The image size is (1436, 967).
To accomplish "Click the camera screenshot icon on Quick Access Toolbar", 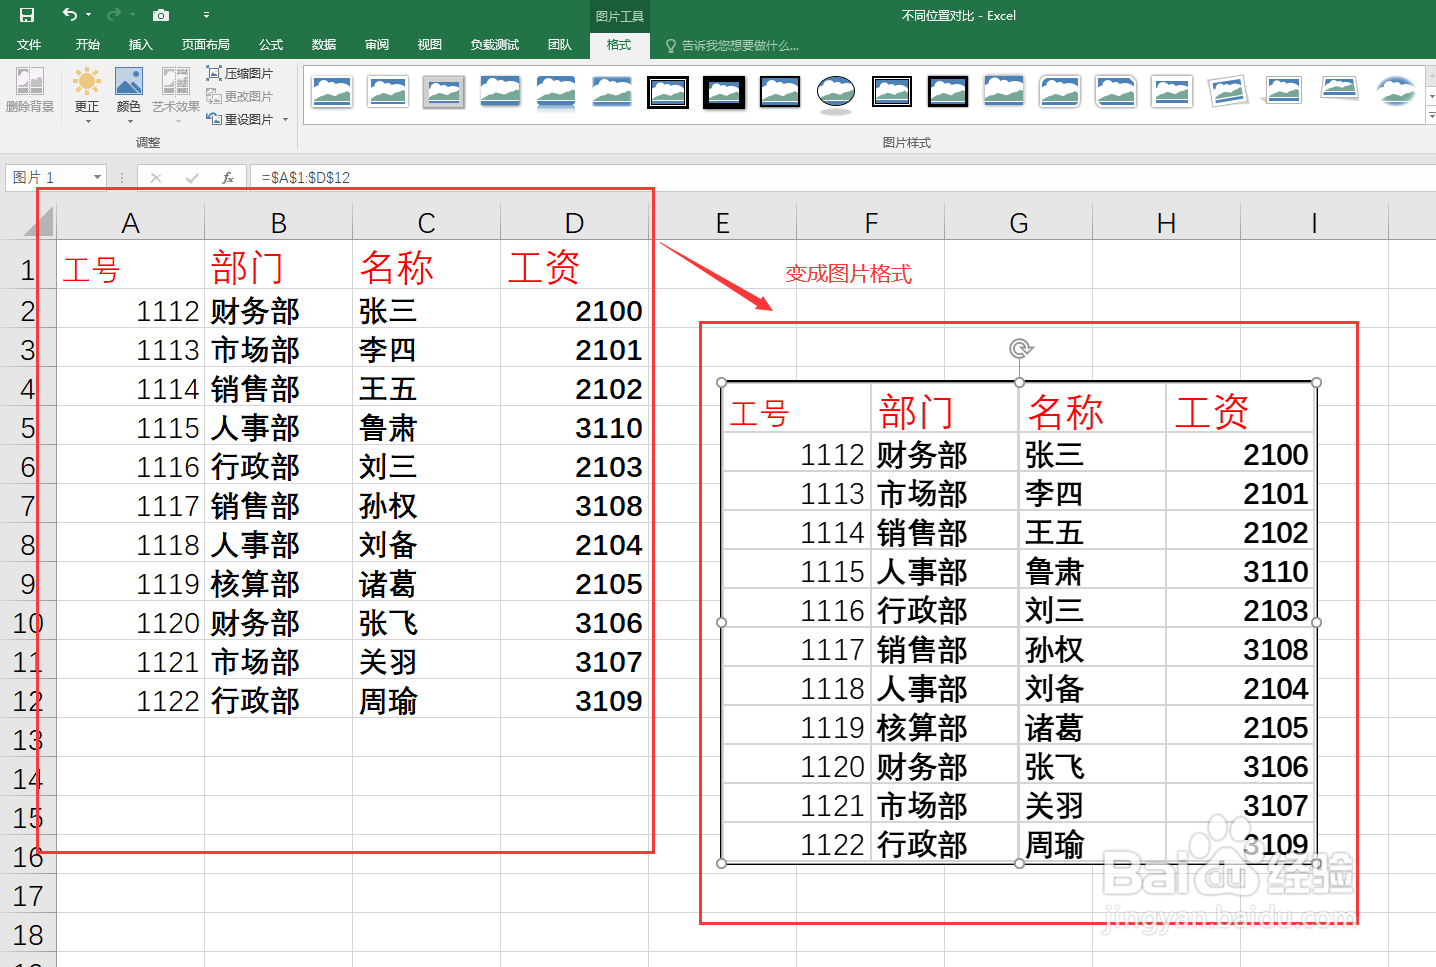I will click(x=161, y=15).
